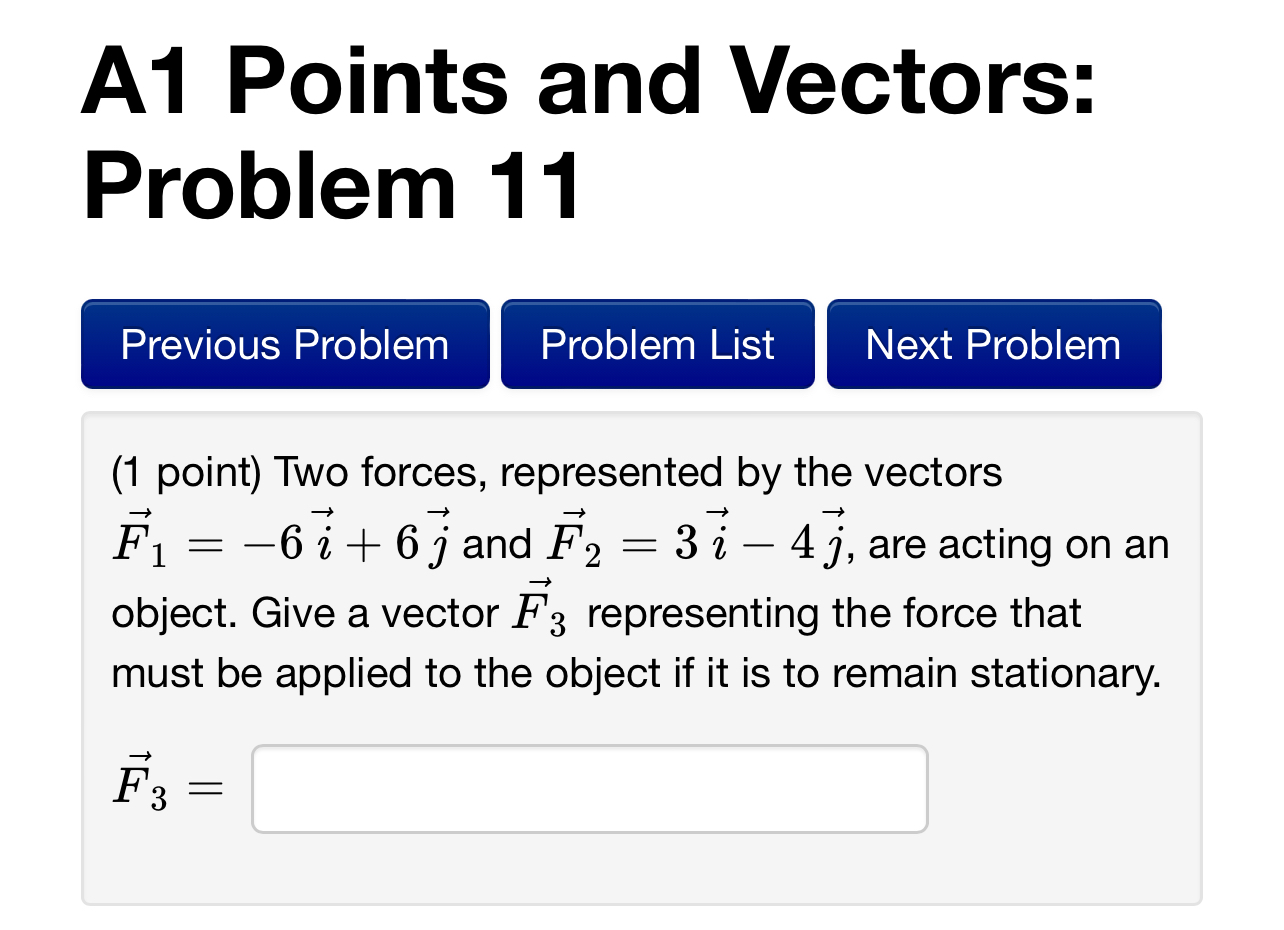Open the Problem List
The width and height of the screenshot is (1284, 930).
[x=658, y=344]
